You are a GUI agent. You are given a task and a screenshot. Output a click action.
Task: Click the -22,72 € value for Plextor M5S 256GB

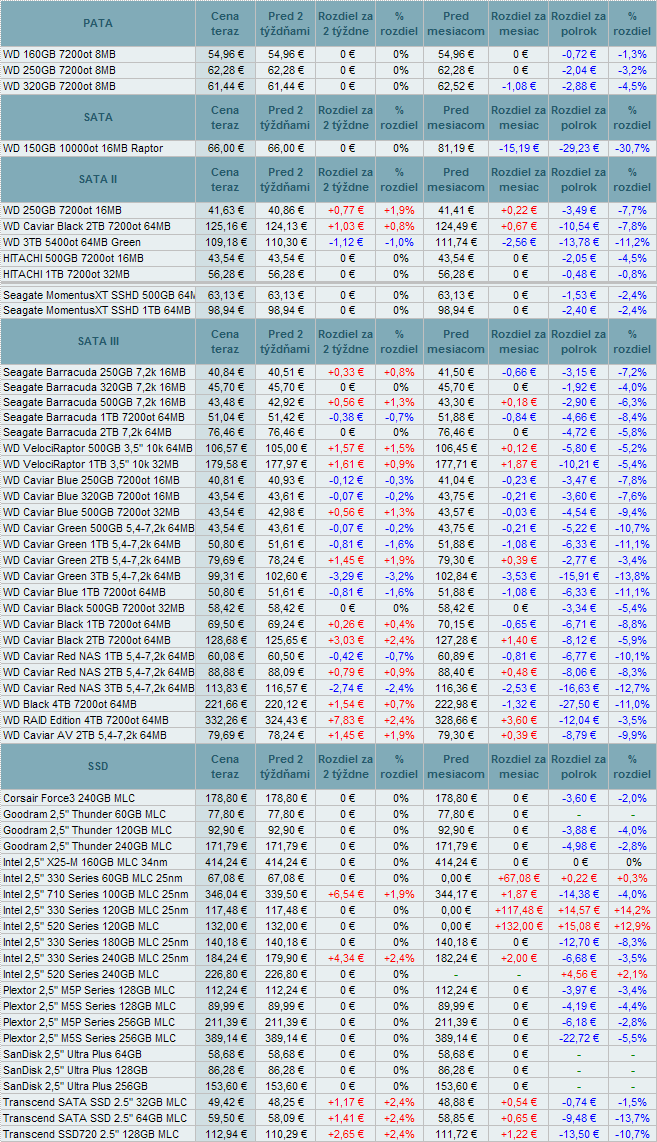[578, 1038]
